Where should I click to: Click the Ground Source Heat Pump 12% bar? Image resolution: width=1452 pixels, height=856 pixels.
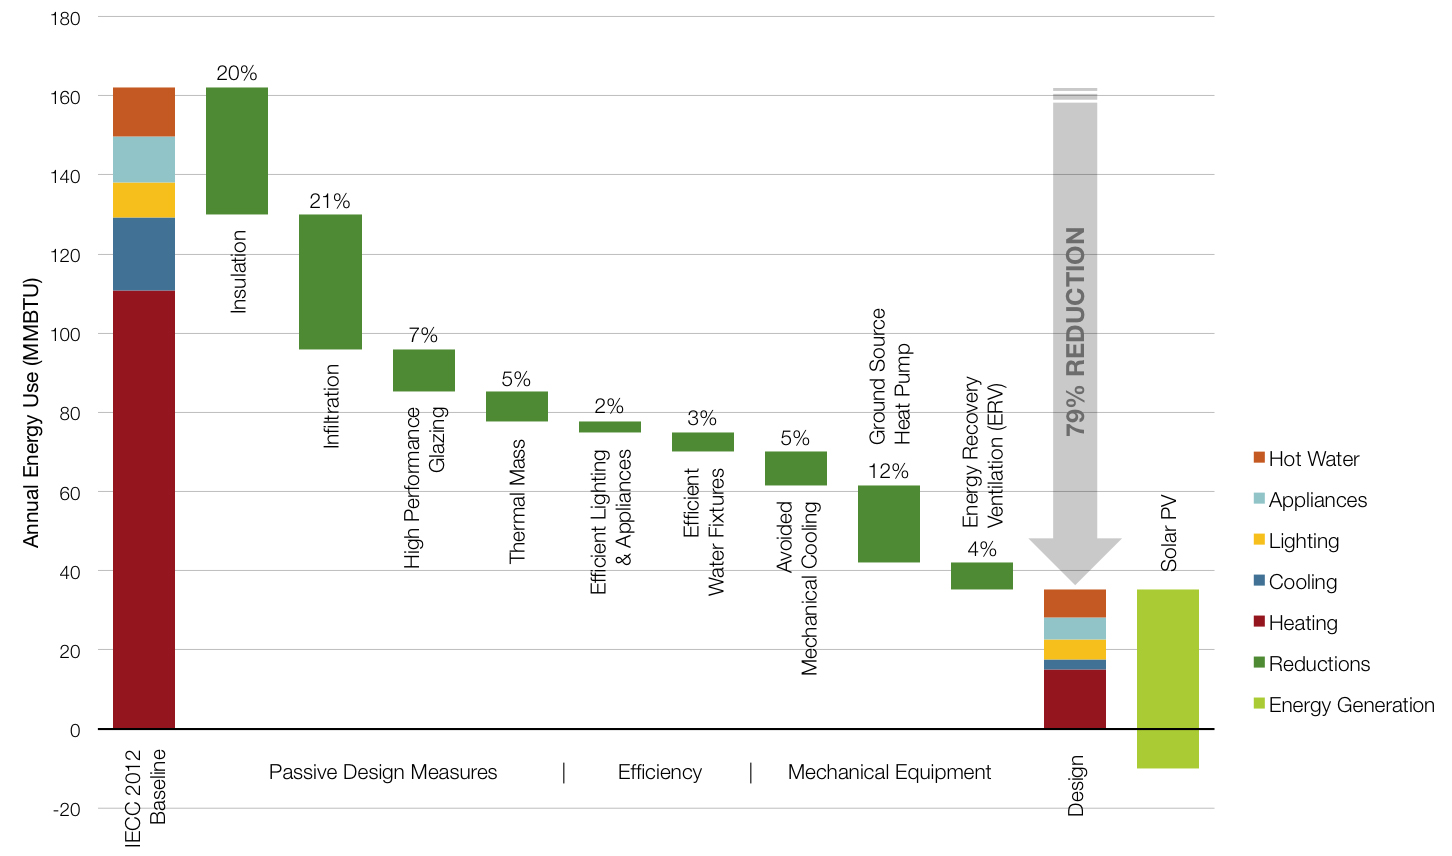click(x=888, y=523)
